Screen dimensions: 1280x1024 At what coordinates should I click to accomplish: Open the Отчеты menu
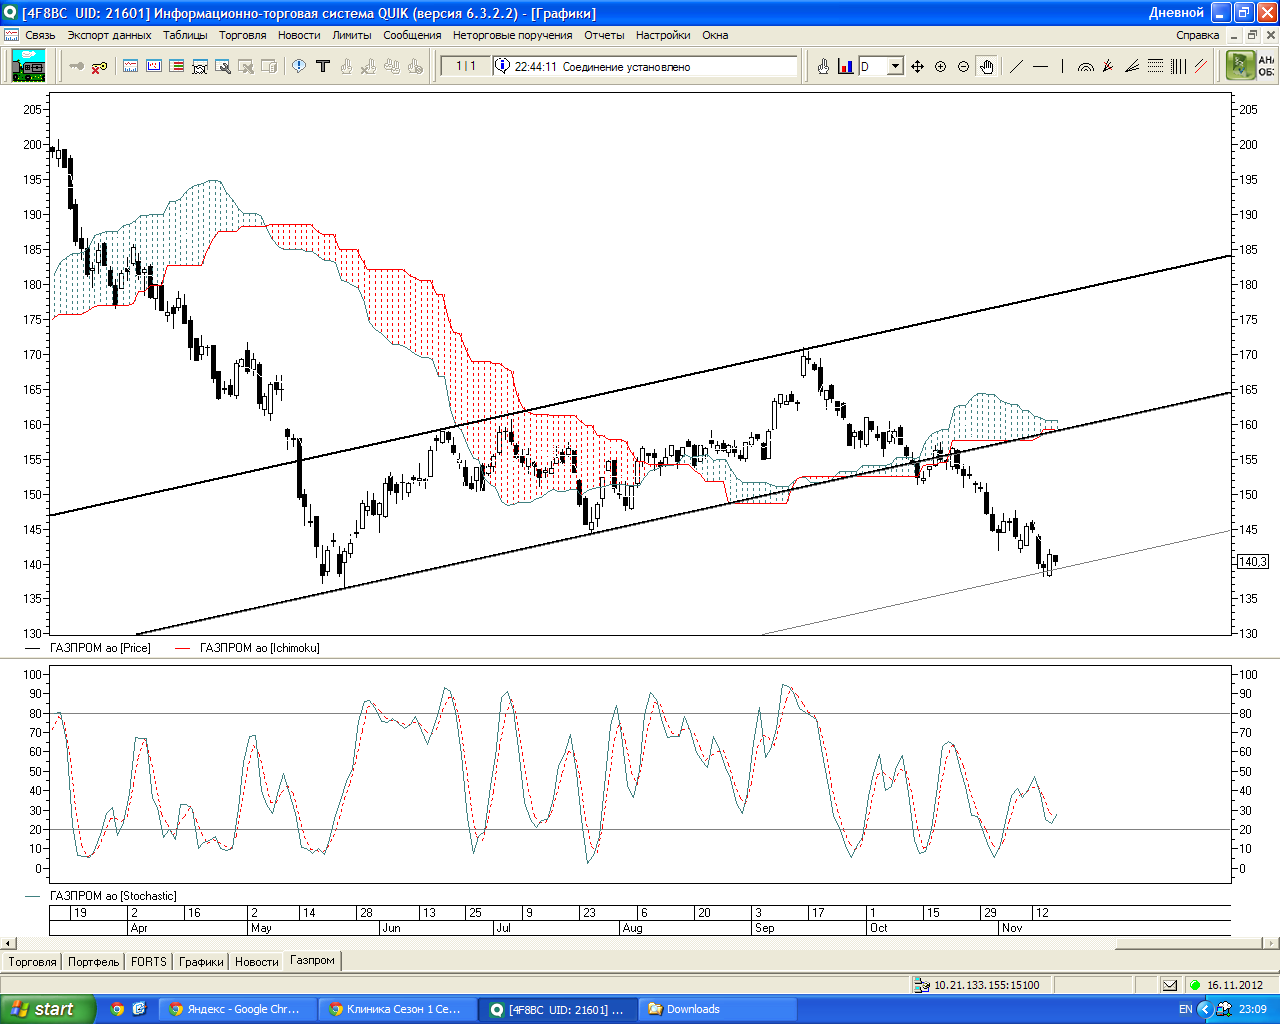point(604,35)
